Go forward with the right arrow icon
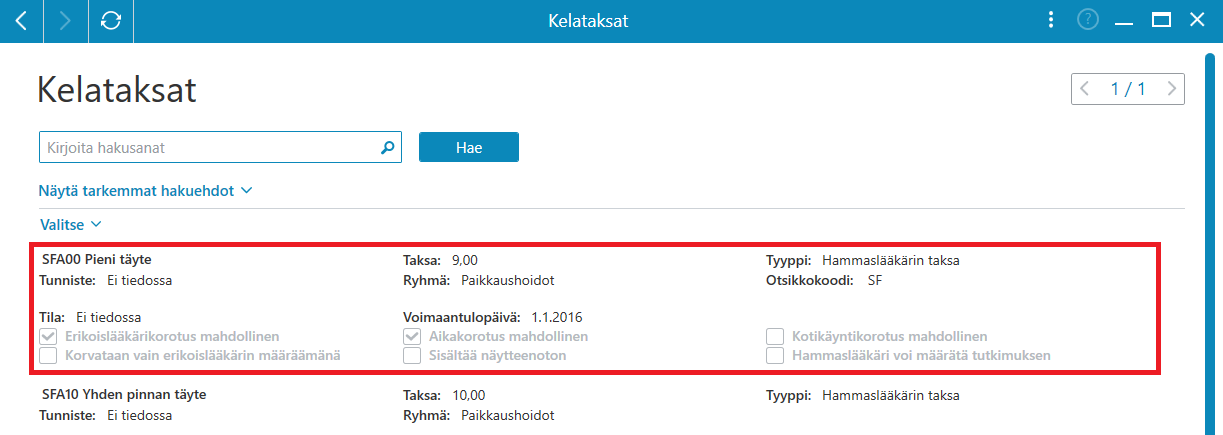 click(66, 20)
